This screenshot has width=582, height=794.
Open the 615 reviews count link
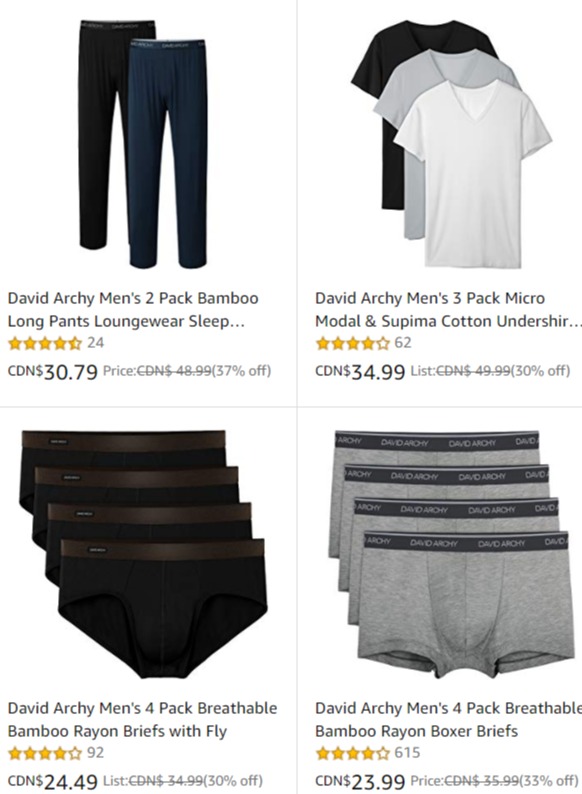click(x=407, y=752)
